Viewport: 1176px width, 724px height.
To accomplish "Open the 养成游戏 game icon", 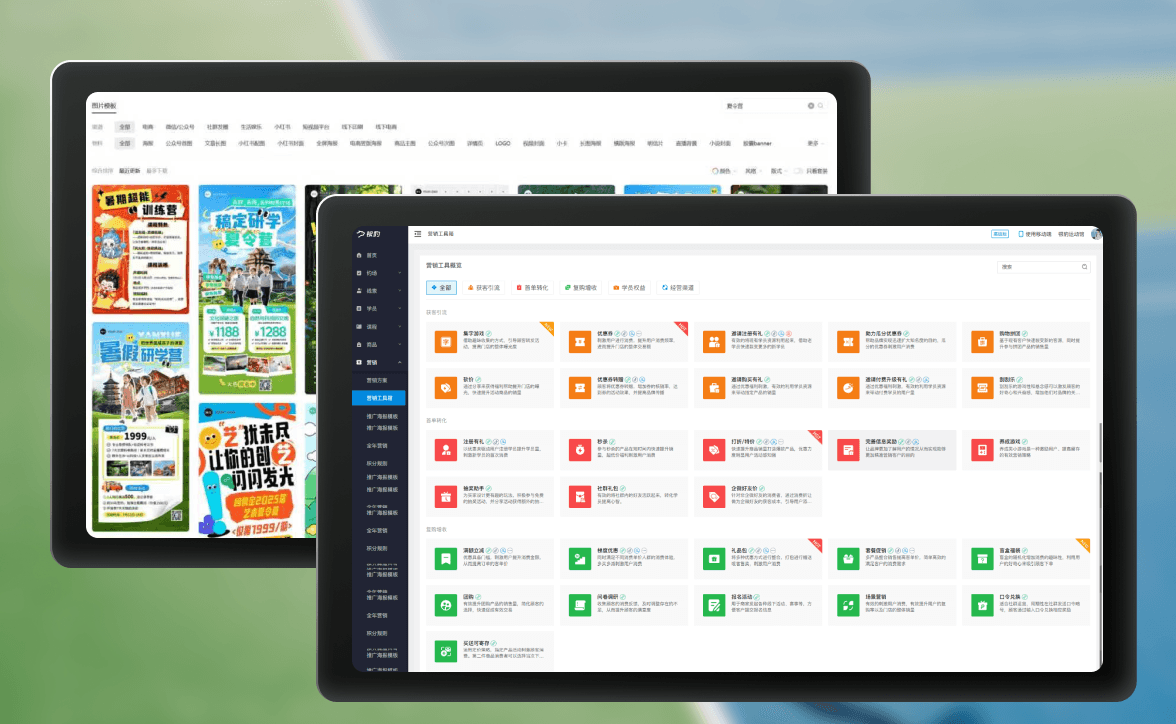I will point(982,450).
